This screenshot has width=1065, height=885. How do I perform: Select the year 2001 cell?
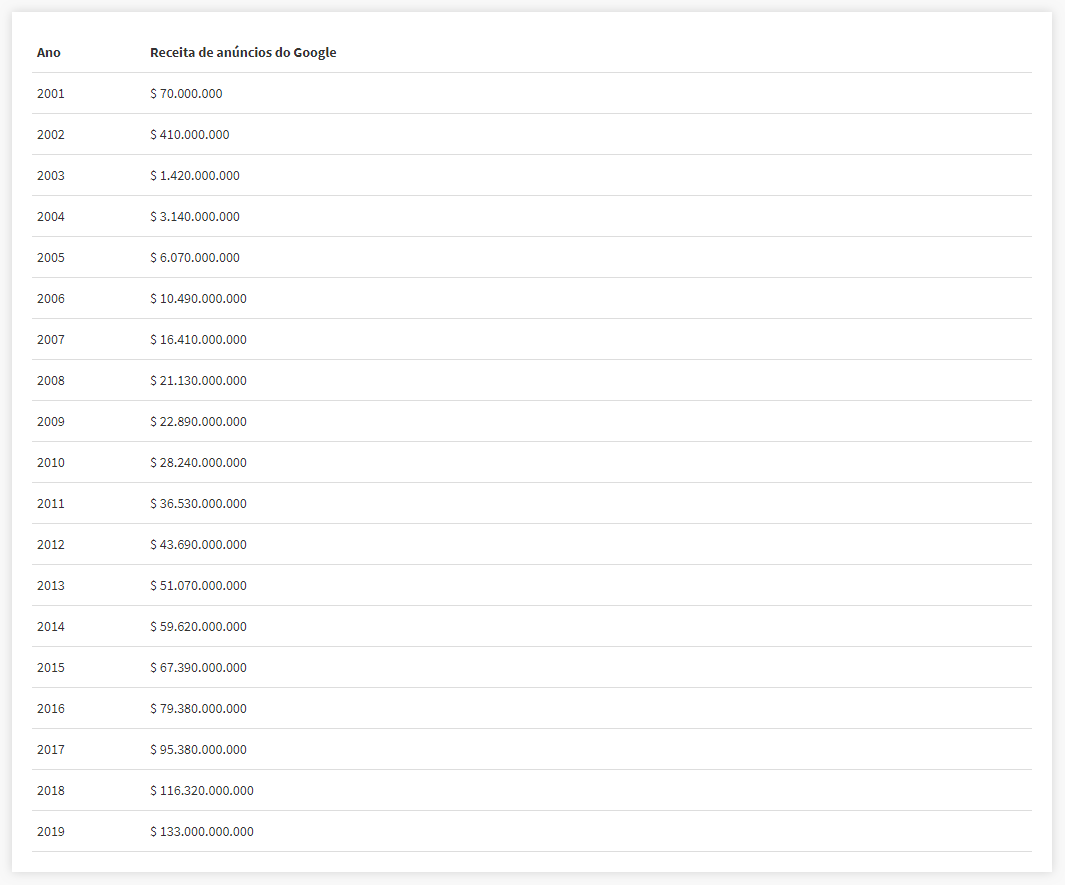[51, 94]
